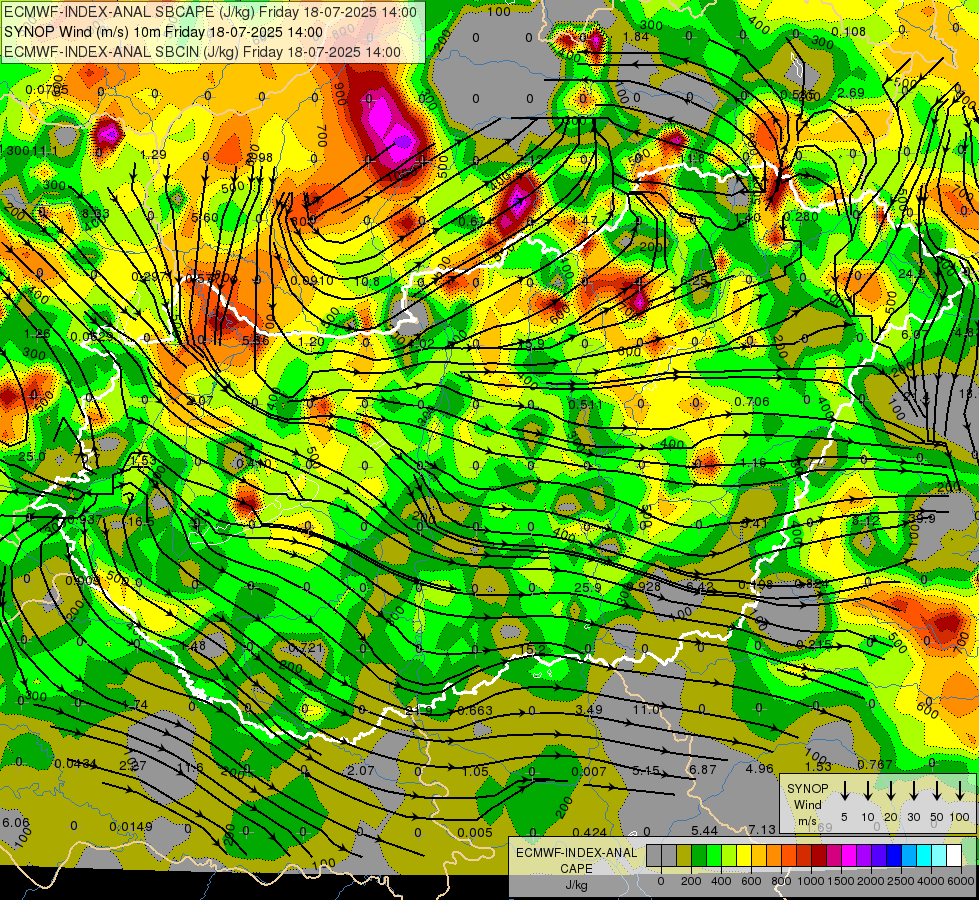Screen dimensions: 979x900
Task: Click the 800 tick label on the CAPE scale
Action: [x=781, y=881]
